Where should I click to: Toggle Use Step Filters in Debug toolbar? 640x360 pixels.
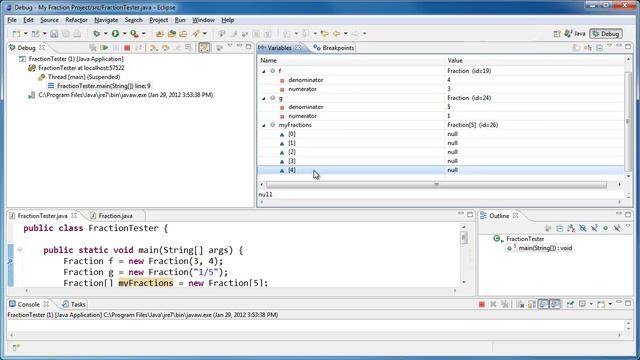[204, 48]
